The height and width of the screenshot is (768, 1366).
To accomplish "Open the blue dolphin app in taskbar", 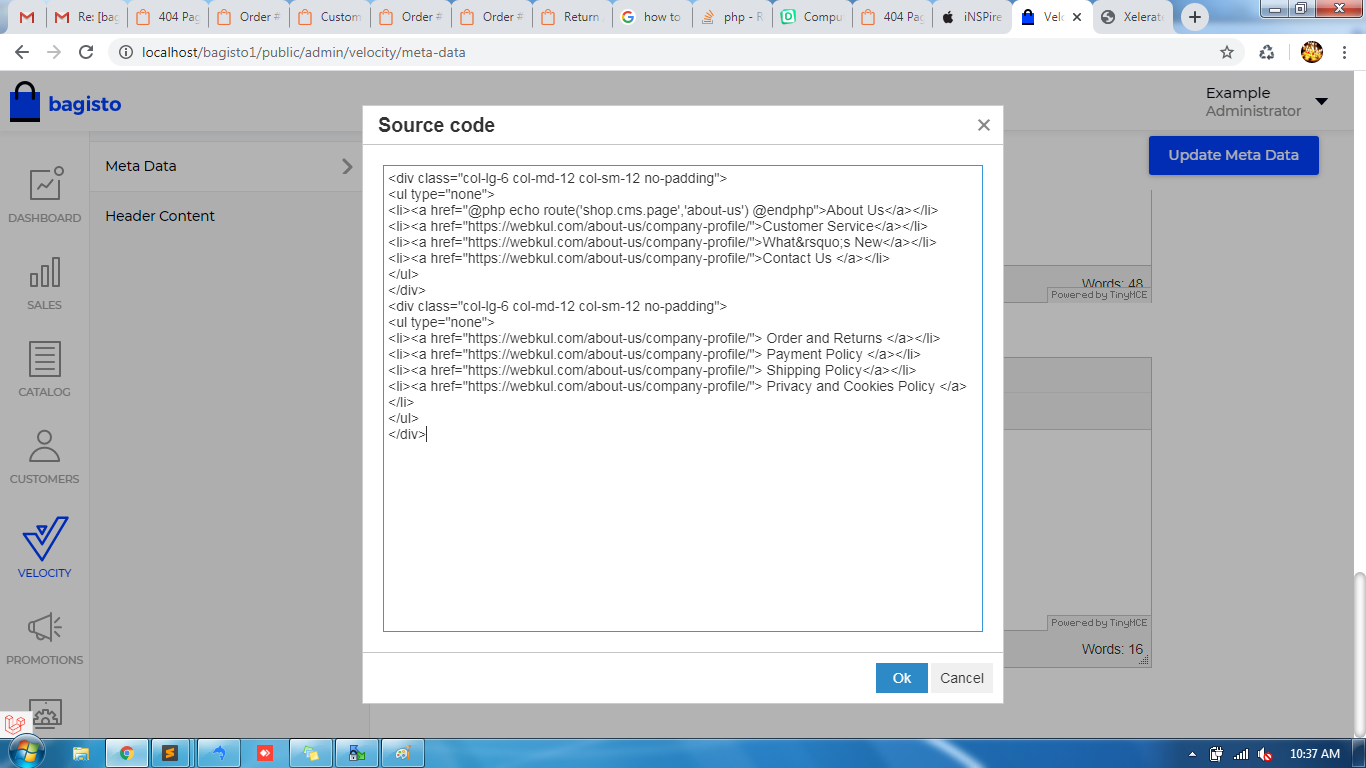I will [219, 753].
